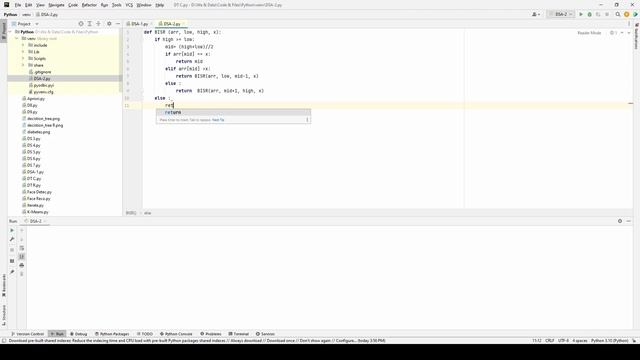Click the 4 spaces indent in status bar
Screen dimensions: 640x360
click(580, 340)
